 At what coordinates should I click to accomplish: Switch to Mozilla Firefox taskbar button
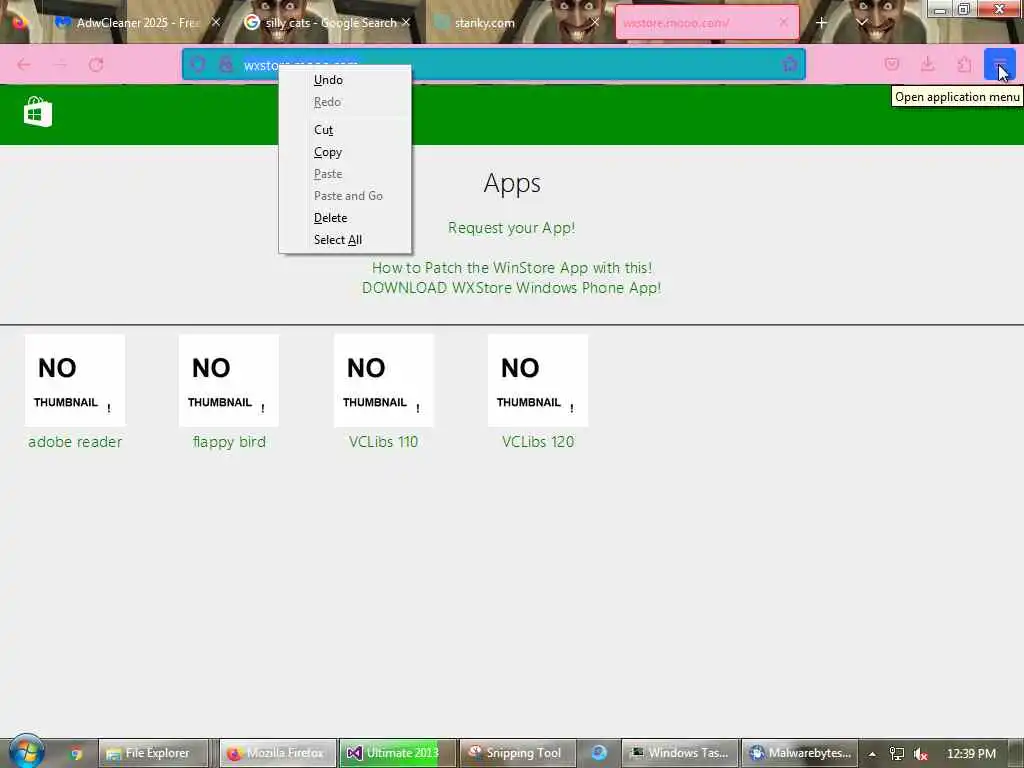click(x=278, y=754)
